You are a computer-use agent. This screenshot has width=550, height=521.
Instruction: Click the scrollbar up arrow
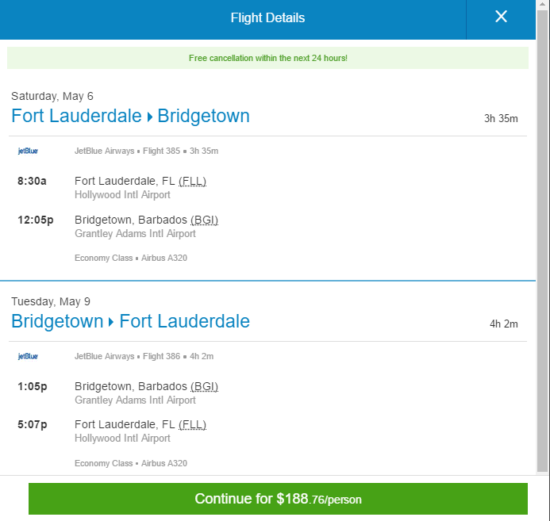(542, 4)
